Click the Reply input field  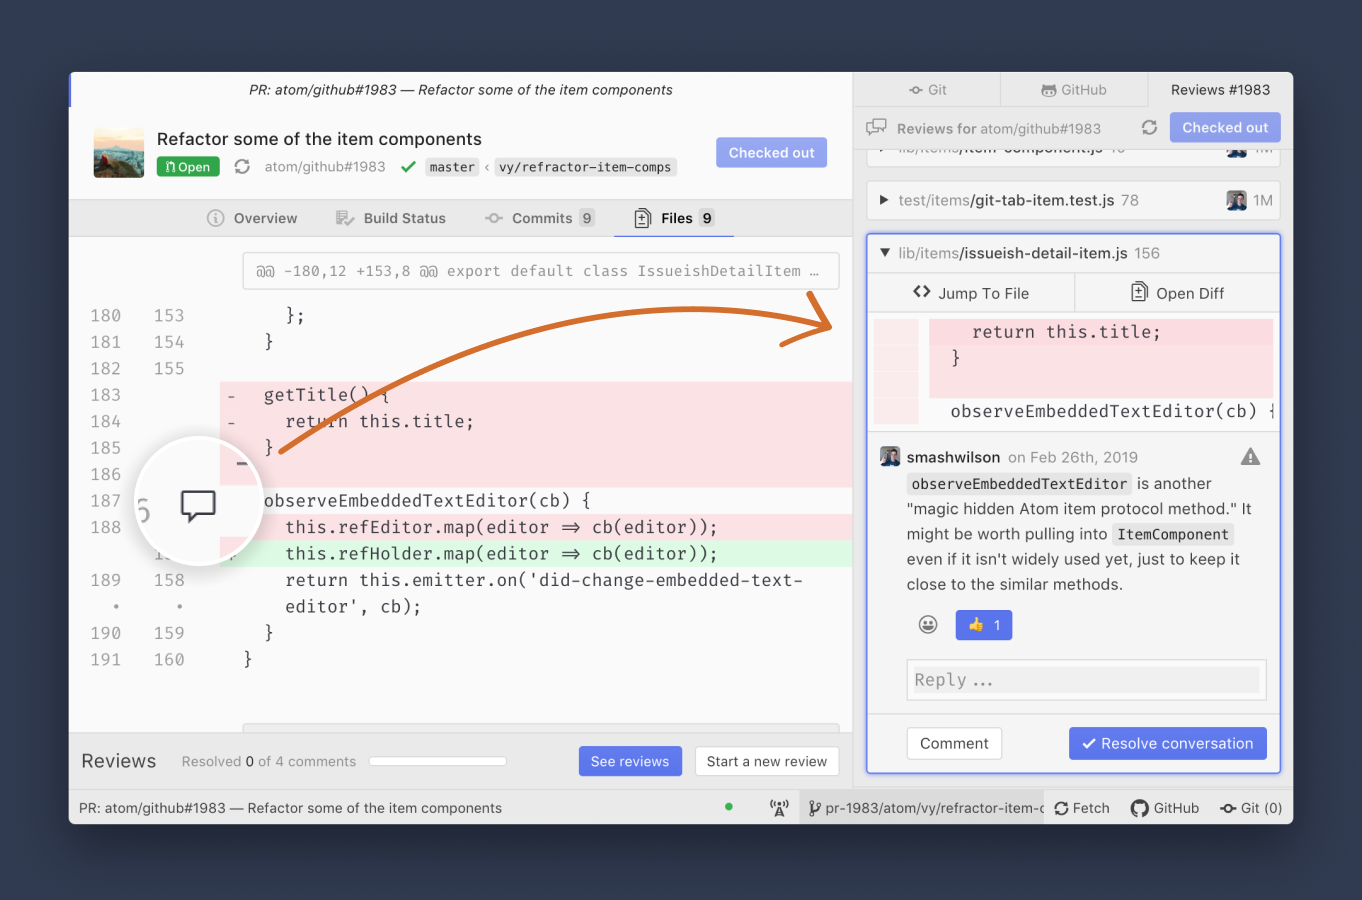(1086, 679)
